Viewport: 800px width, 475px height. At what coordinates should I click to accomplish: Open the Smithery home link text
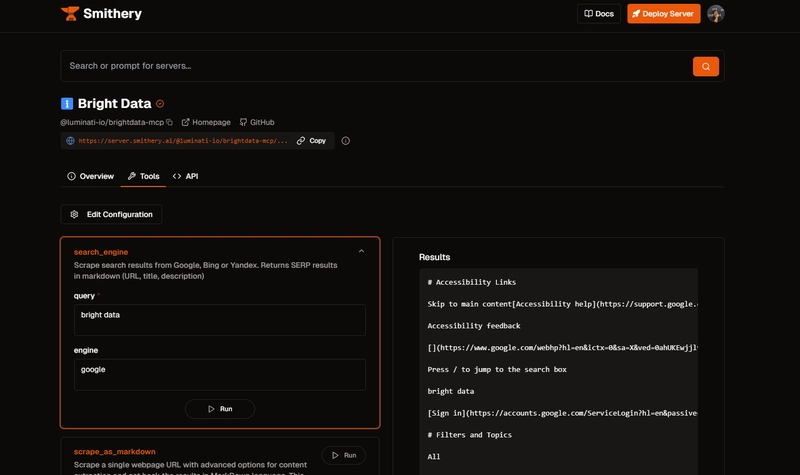(x=112, y=14)
